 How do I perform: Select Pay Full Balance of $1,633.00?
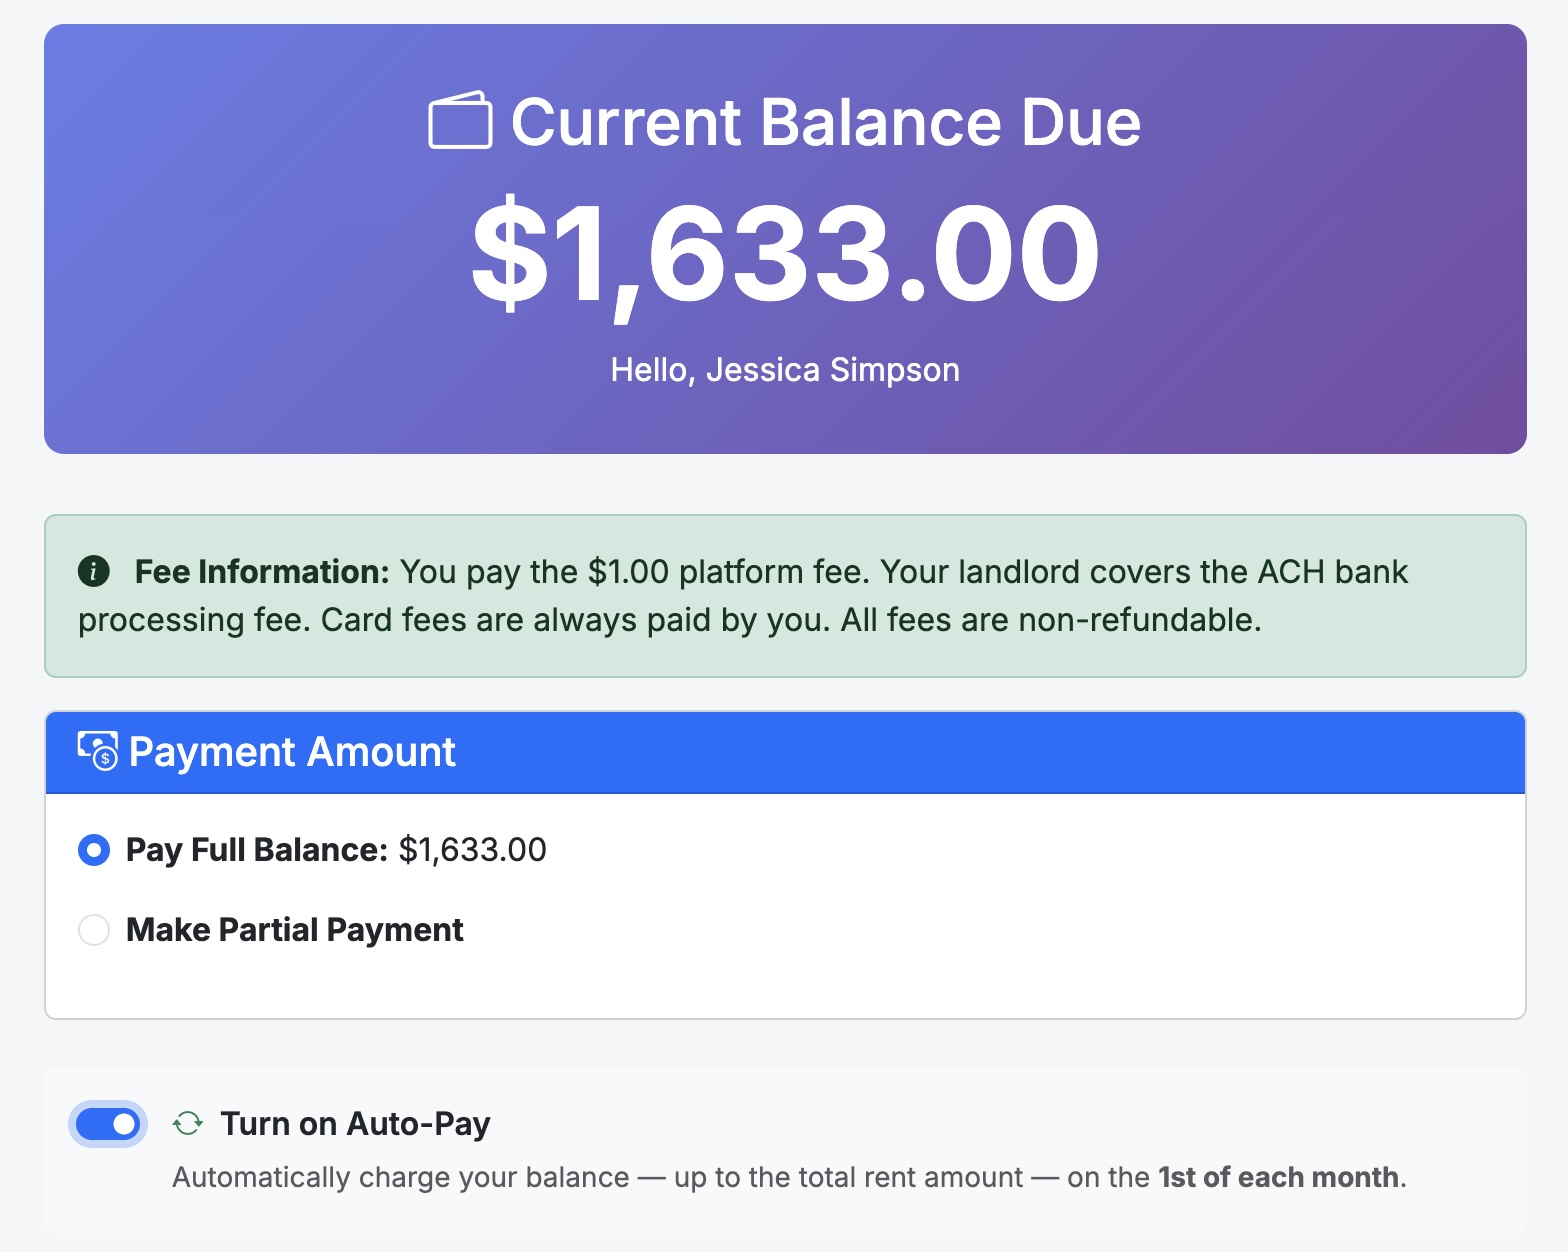click(x=93, y=850)
